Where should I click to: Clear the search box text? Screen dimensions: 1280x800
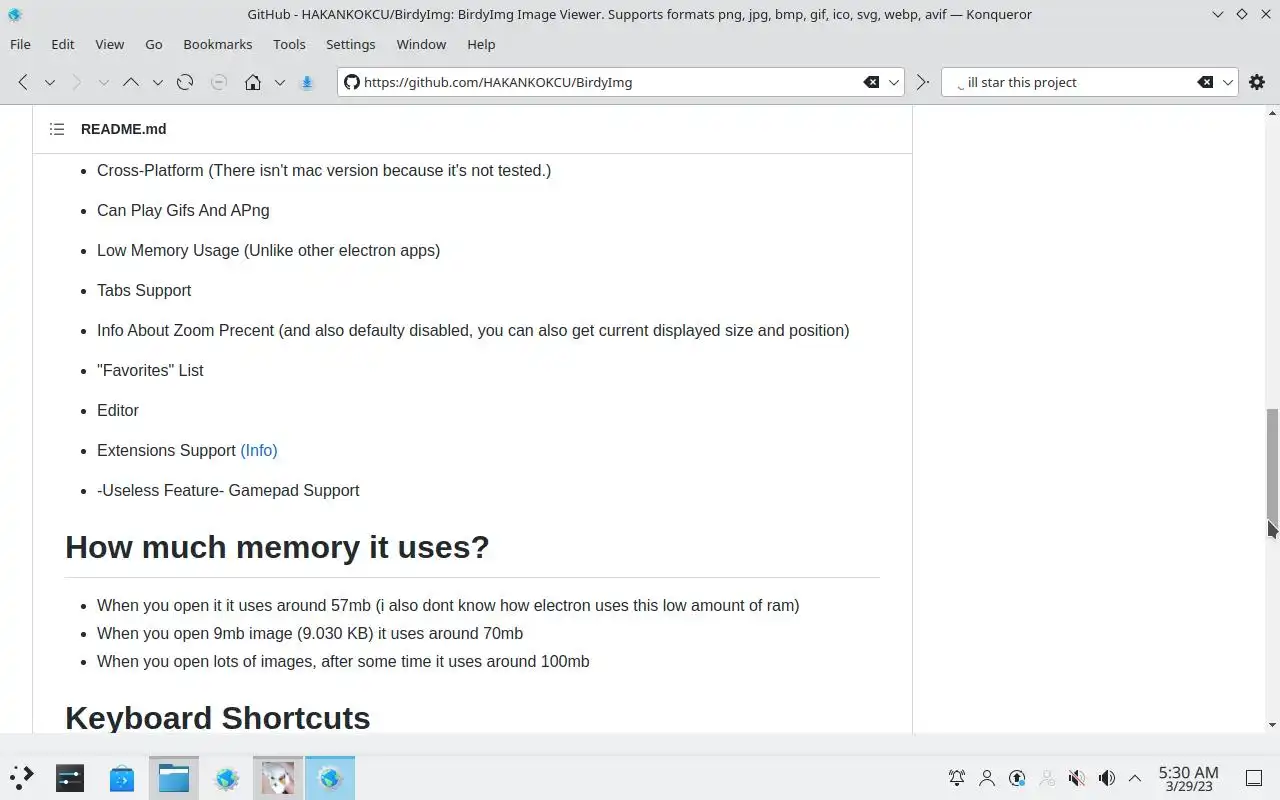tap(1205, 82)
